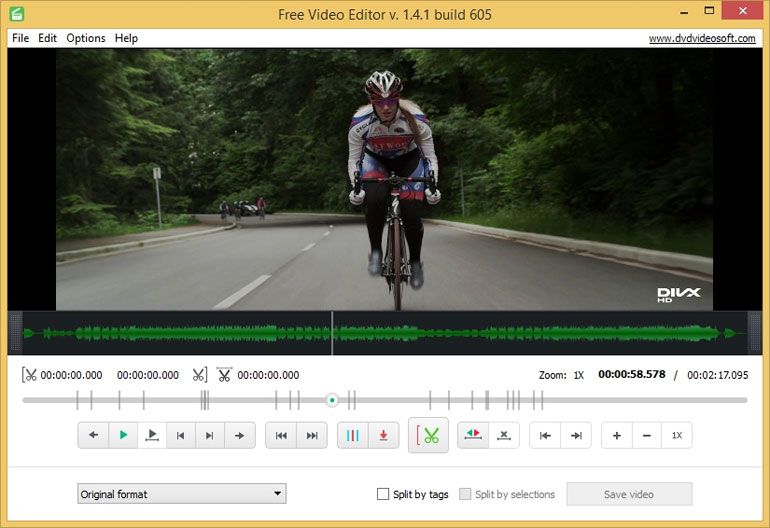Open the File menu

[20, 38]
